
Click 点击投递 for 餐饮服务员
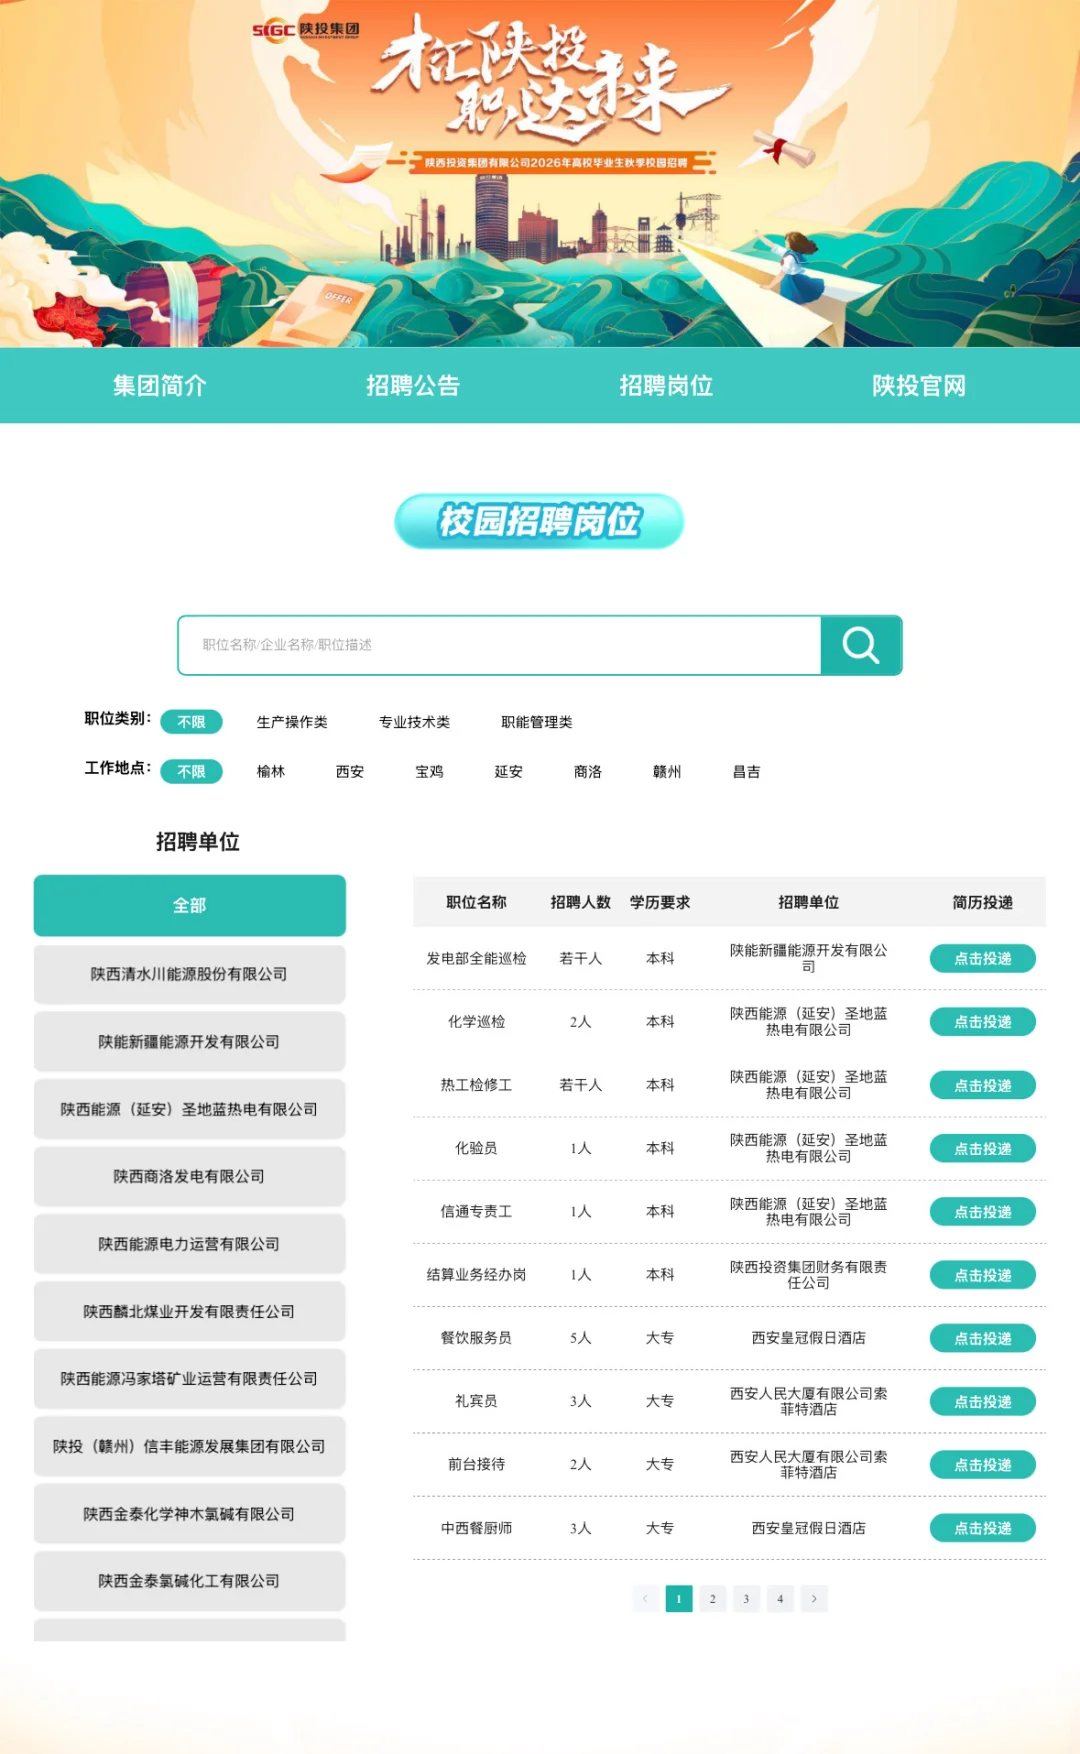point(983,1338)
